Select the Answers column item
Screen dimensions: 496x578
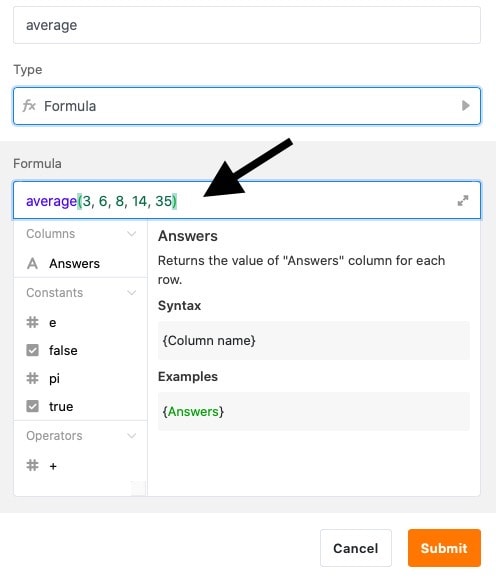click(80, 264)
